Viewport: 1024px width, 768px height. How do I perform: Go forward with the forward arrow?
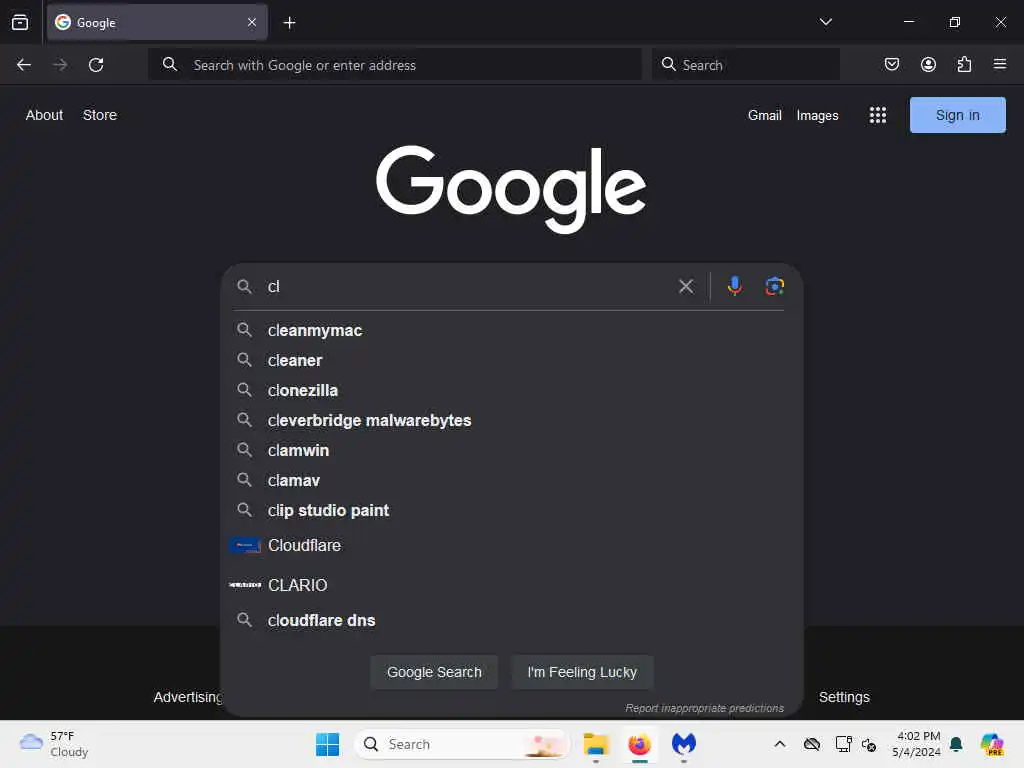[60, 65]
